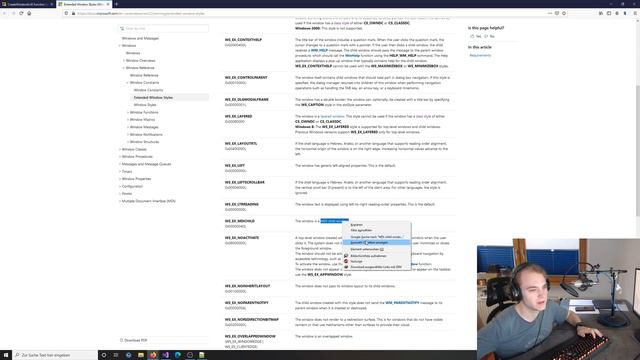The height and width of the screenshot is (360, 640).
Task: Open Task View on taskbar
Action: click(116, 355)
